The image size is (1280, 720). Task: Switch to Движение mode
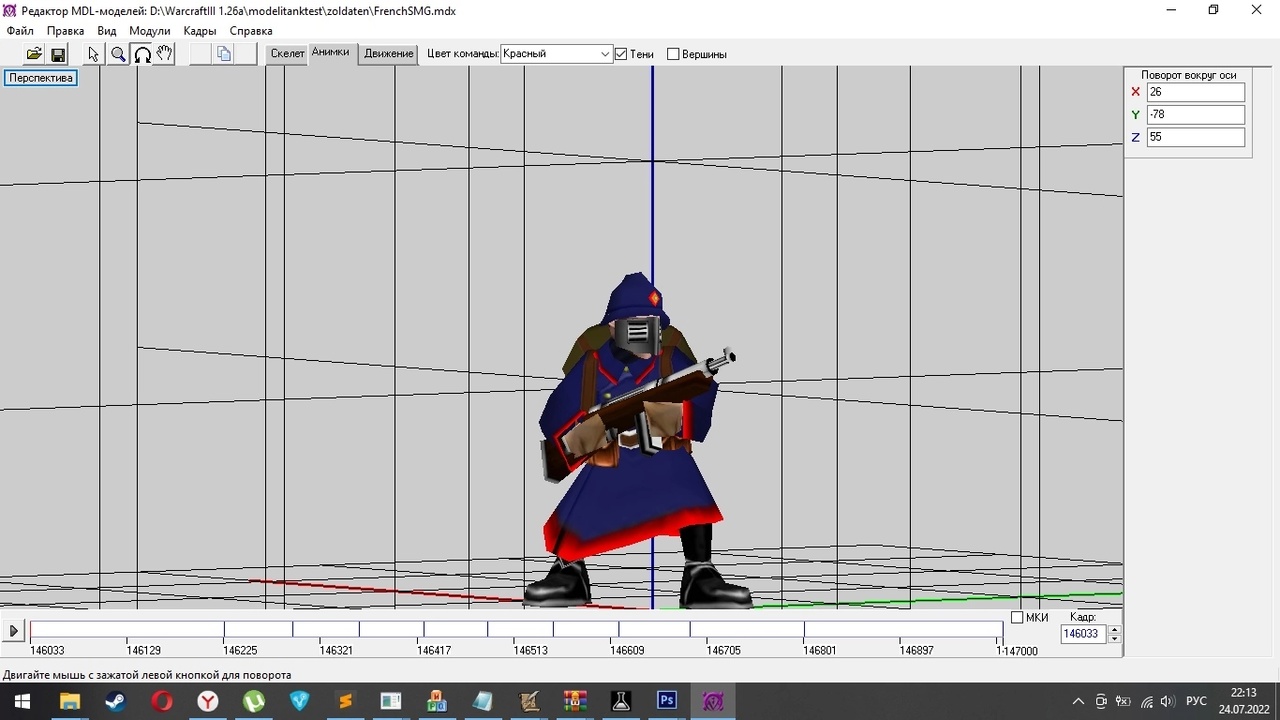tap(389, 54)
